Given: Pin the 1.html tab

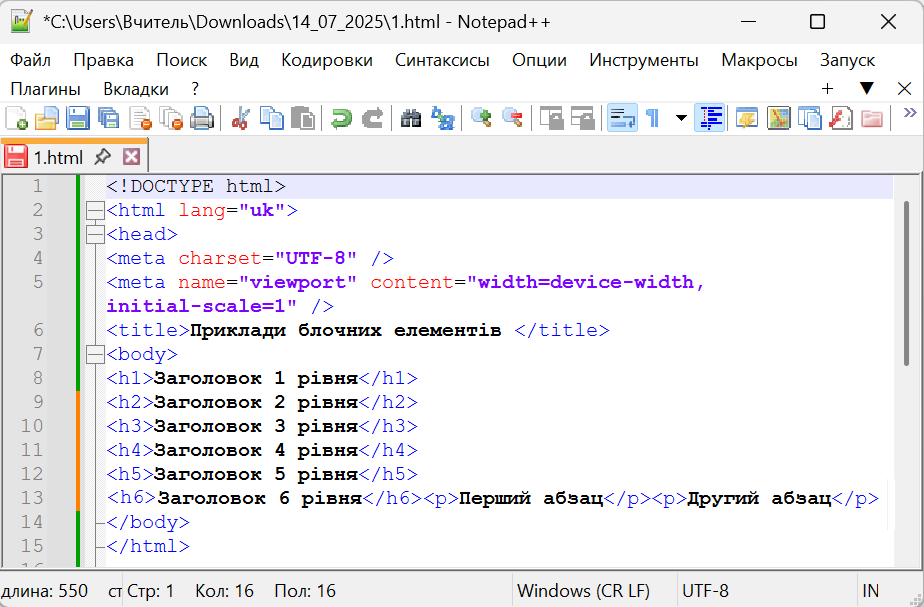Looking at the screenshot, I should pyautogui.click(x=102, y=157).
